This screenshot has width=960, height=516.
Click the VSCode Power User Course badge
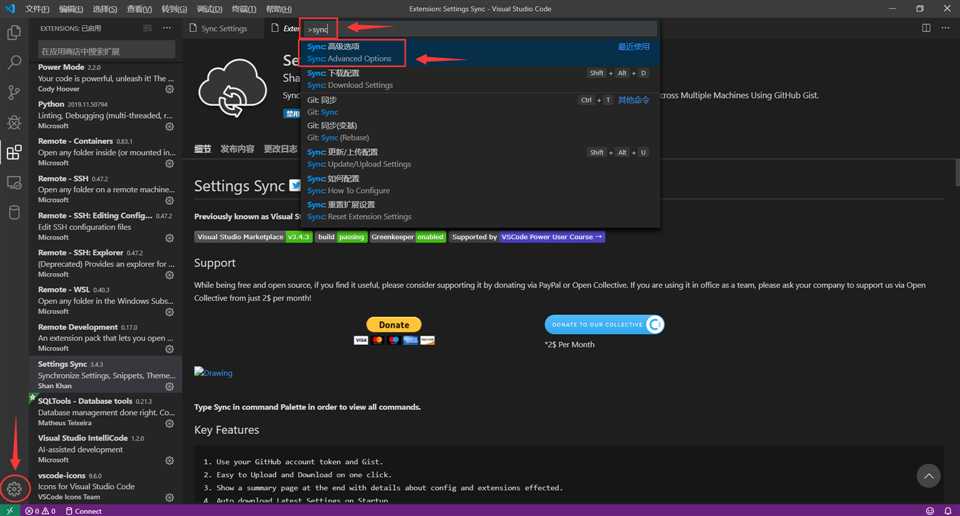coord(527,237)
